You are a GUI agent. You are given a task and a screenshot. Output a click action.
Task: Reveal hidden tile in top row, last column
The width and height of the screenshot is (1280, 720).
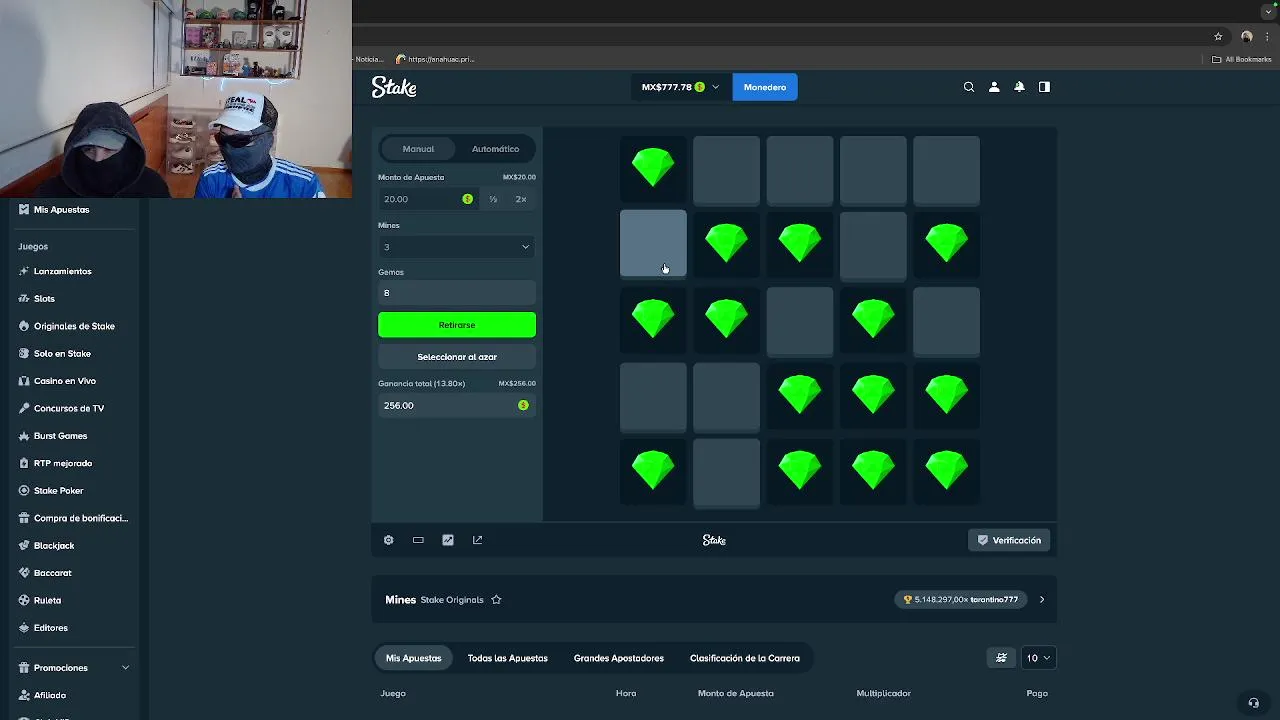click(x=946, y=170)
